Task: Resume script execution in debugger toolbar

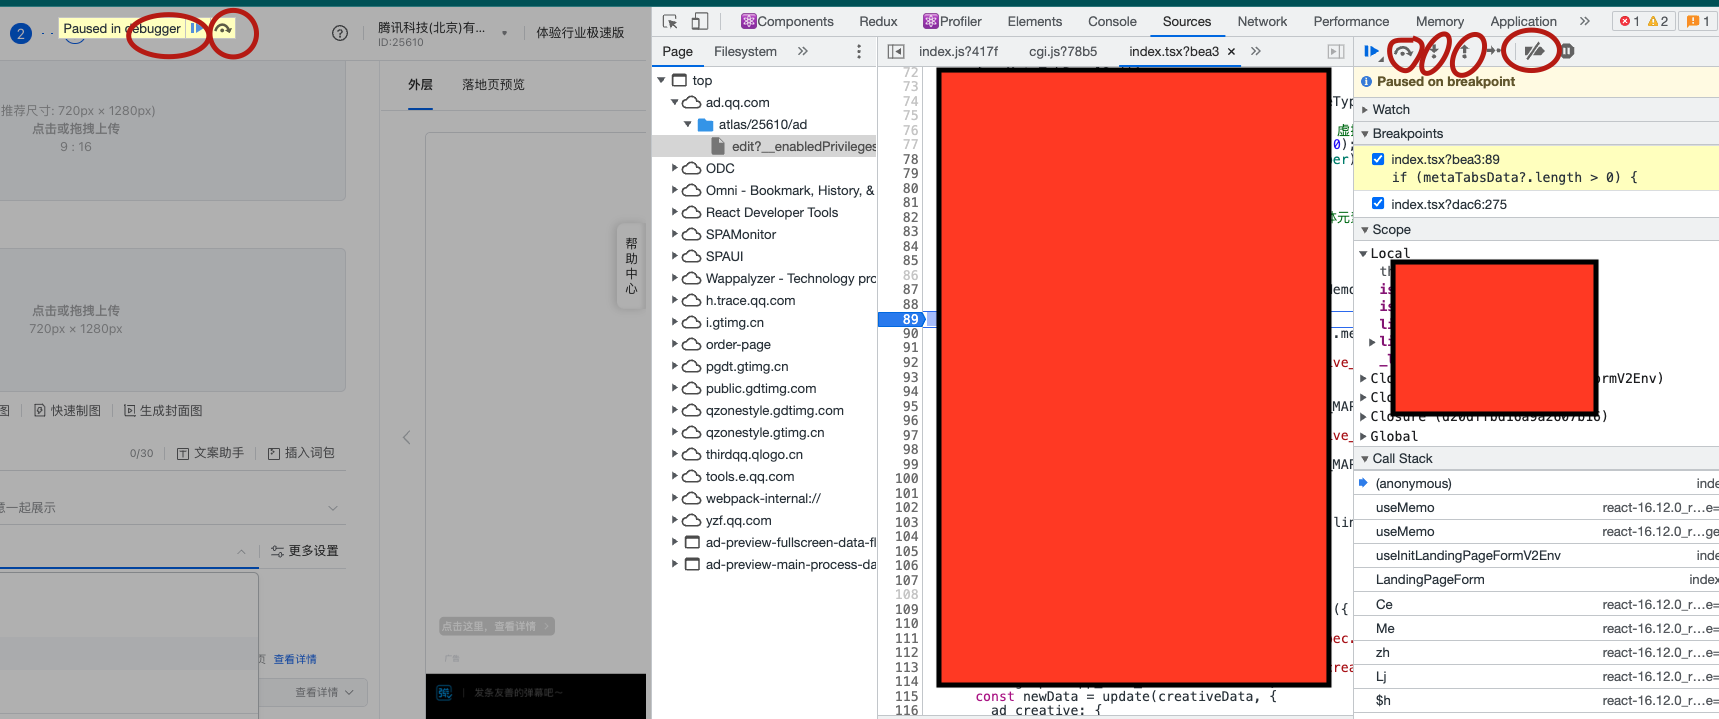Action: point(1371,51)
